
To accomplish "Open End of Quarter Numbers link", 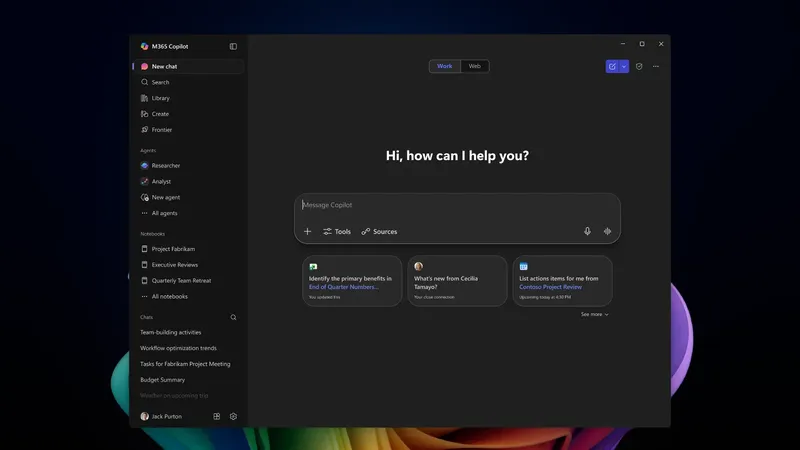I will (x=343, y=287).
